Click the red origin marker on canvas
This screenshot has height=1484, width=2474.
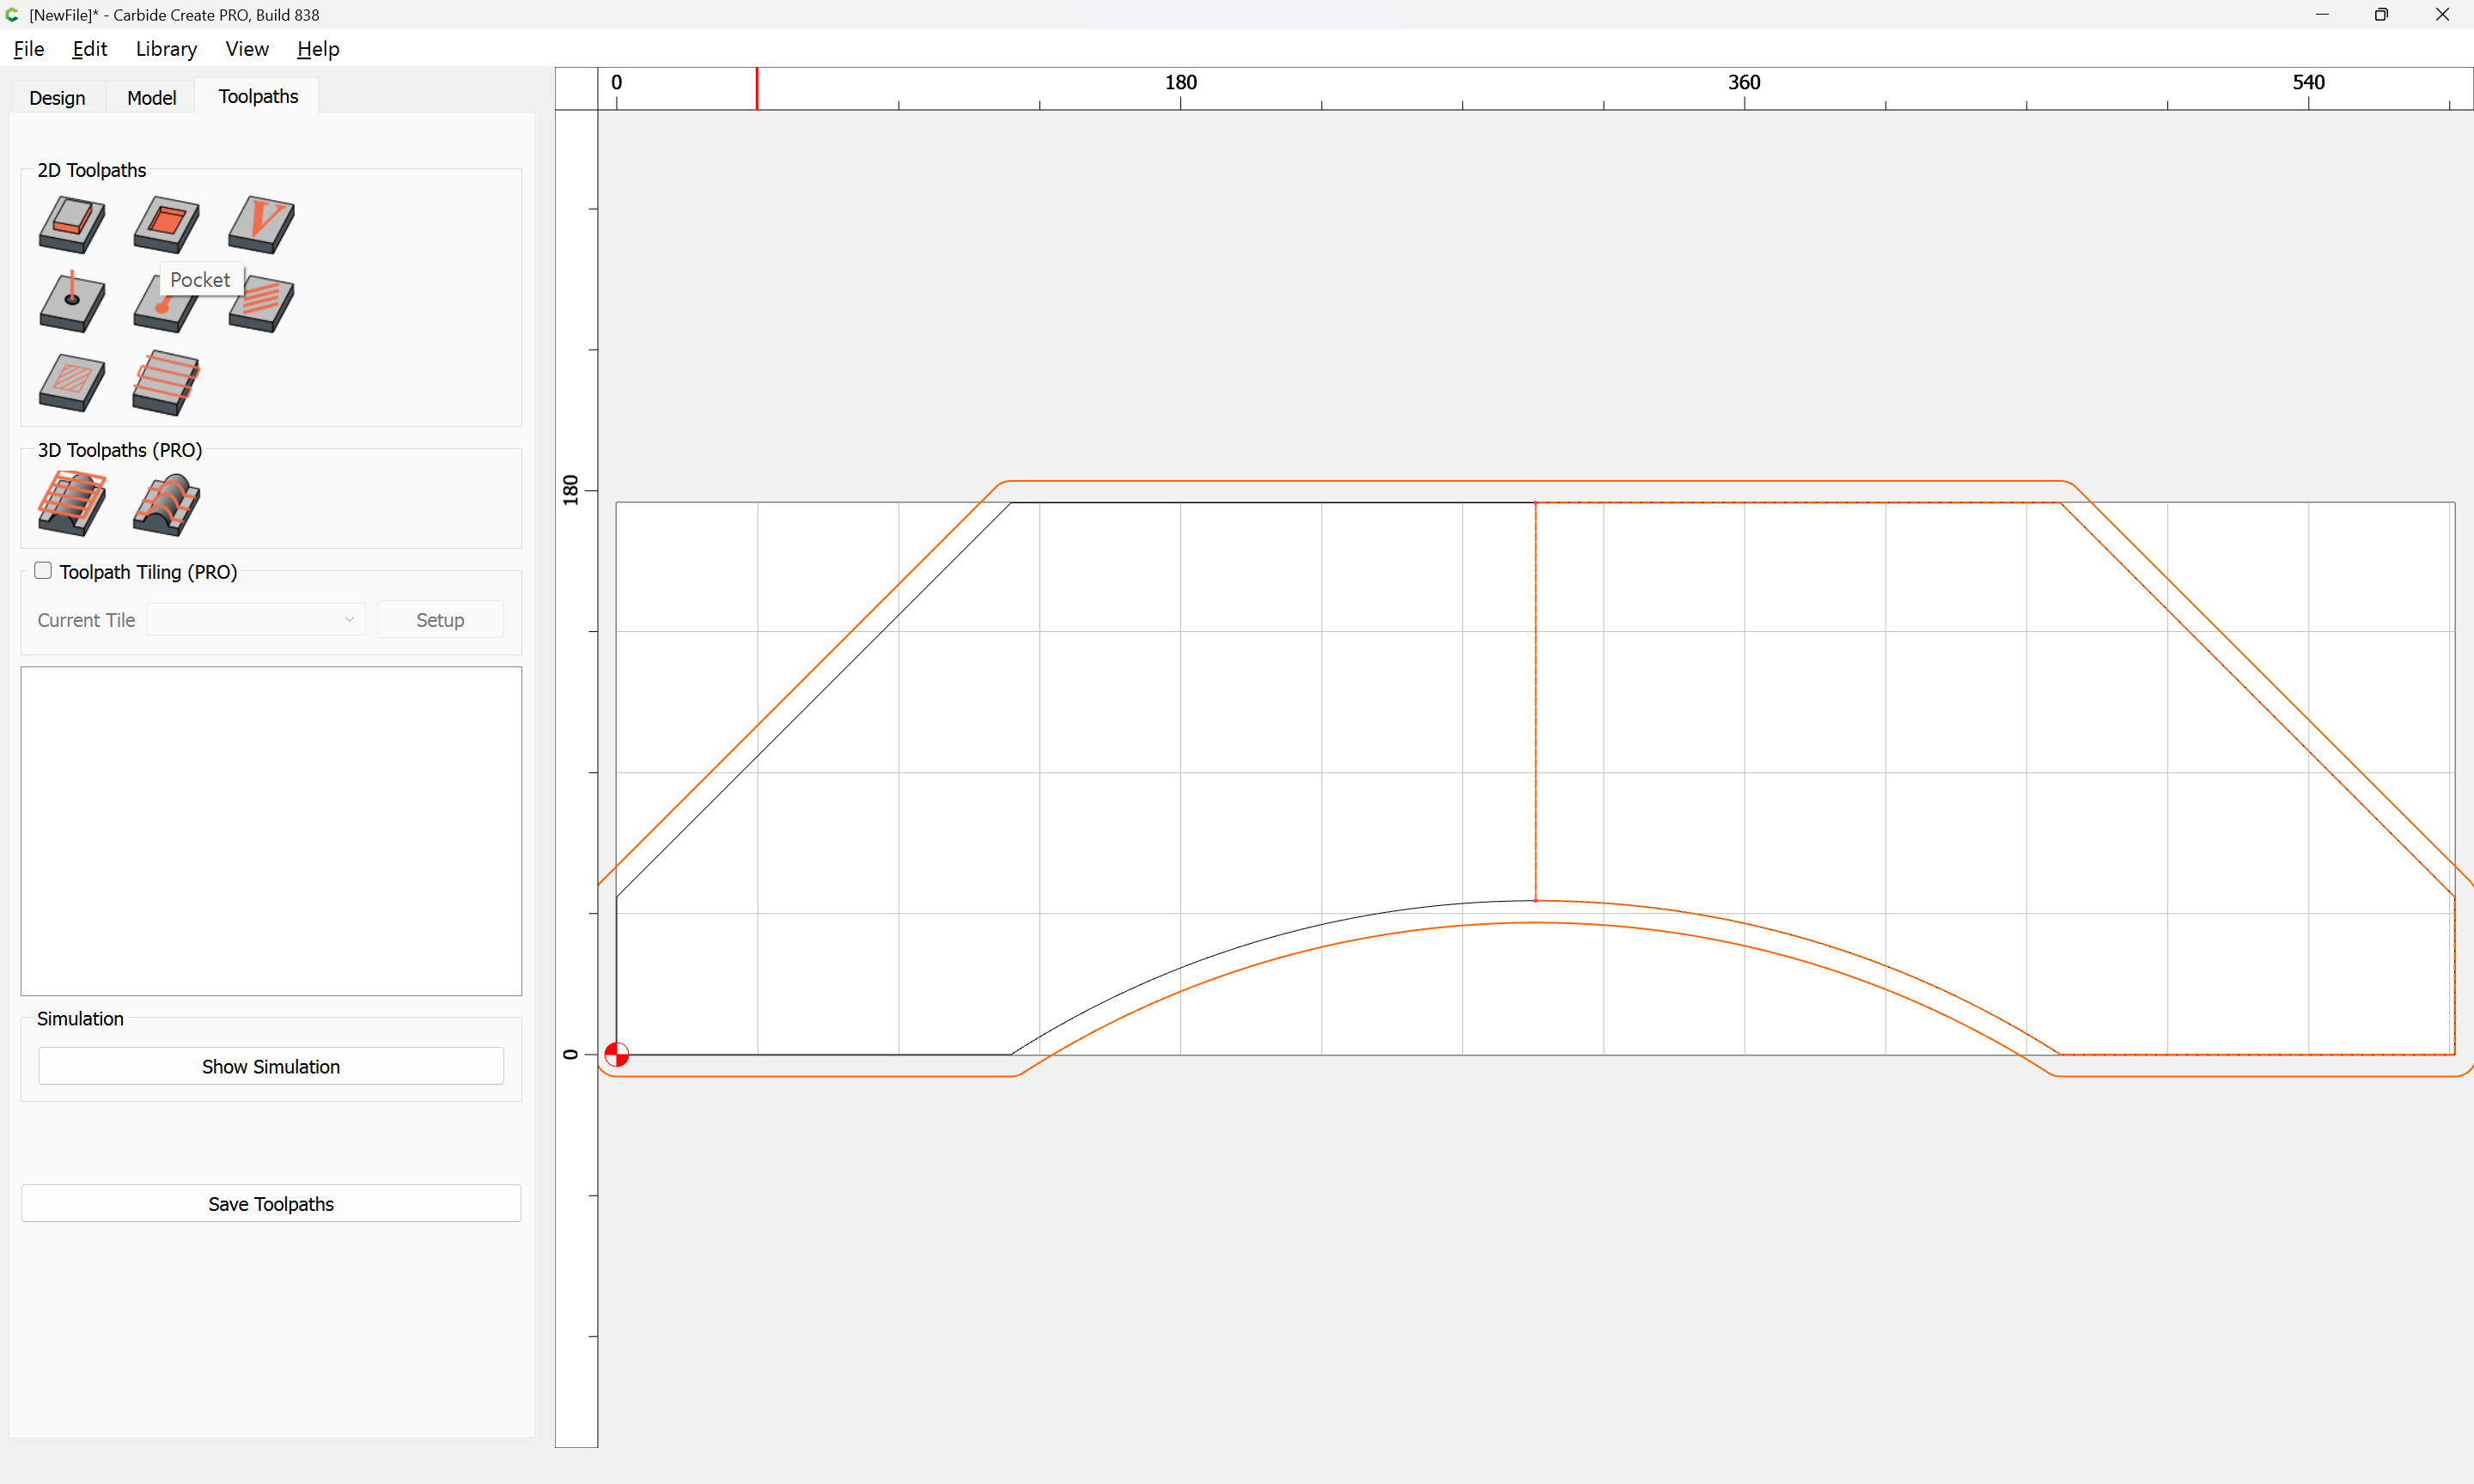pos(617,1054)
